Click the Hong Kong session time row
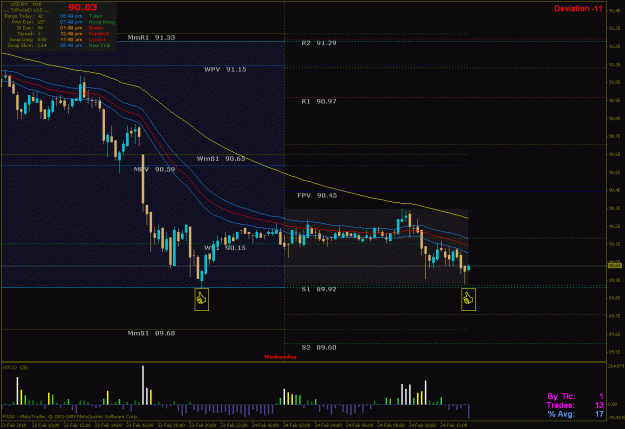625x429 pixels. click(x=87, y=22)
